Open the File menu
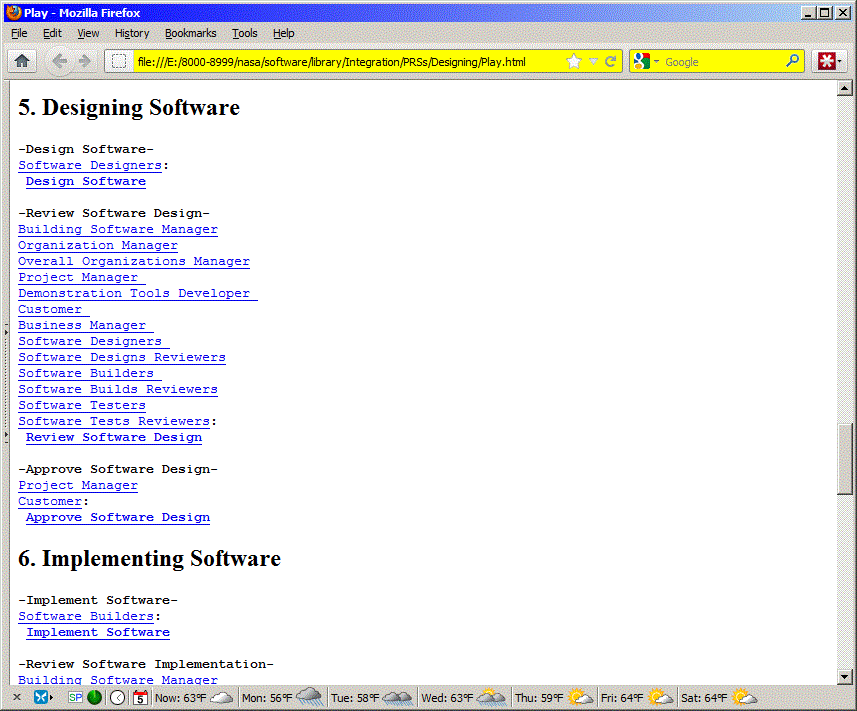Image resolution: width=857 pixels, height=711 pixels. click(19, 33)
